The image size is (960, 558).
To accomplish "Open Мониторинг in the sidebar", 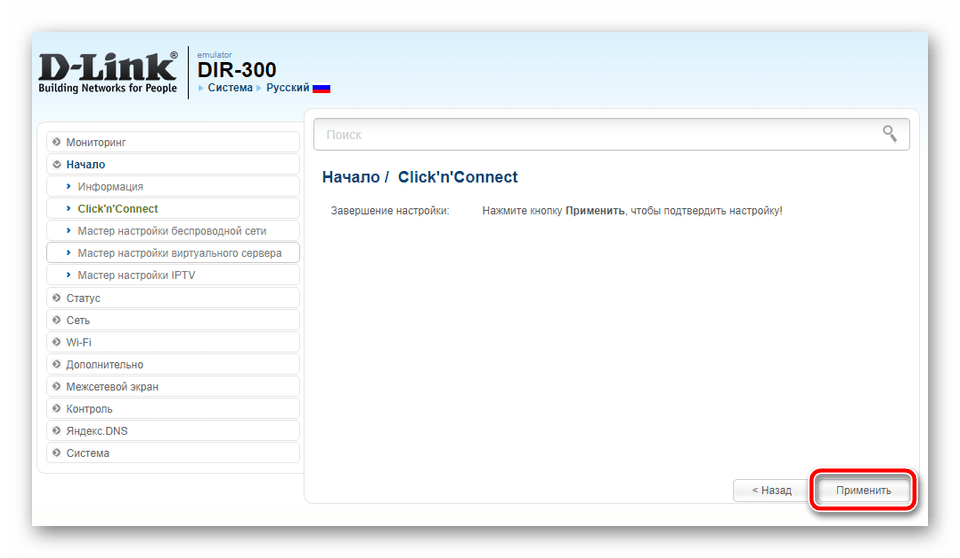I will pyautogui.click(x=173, y=142).
